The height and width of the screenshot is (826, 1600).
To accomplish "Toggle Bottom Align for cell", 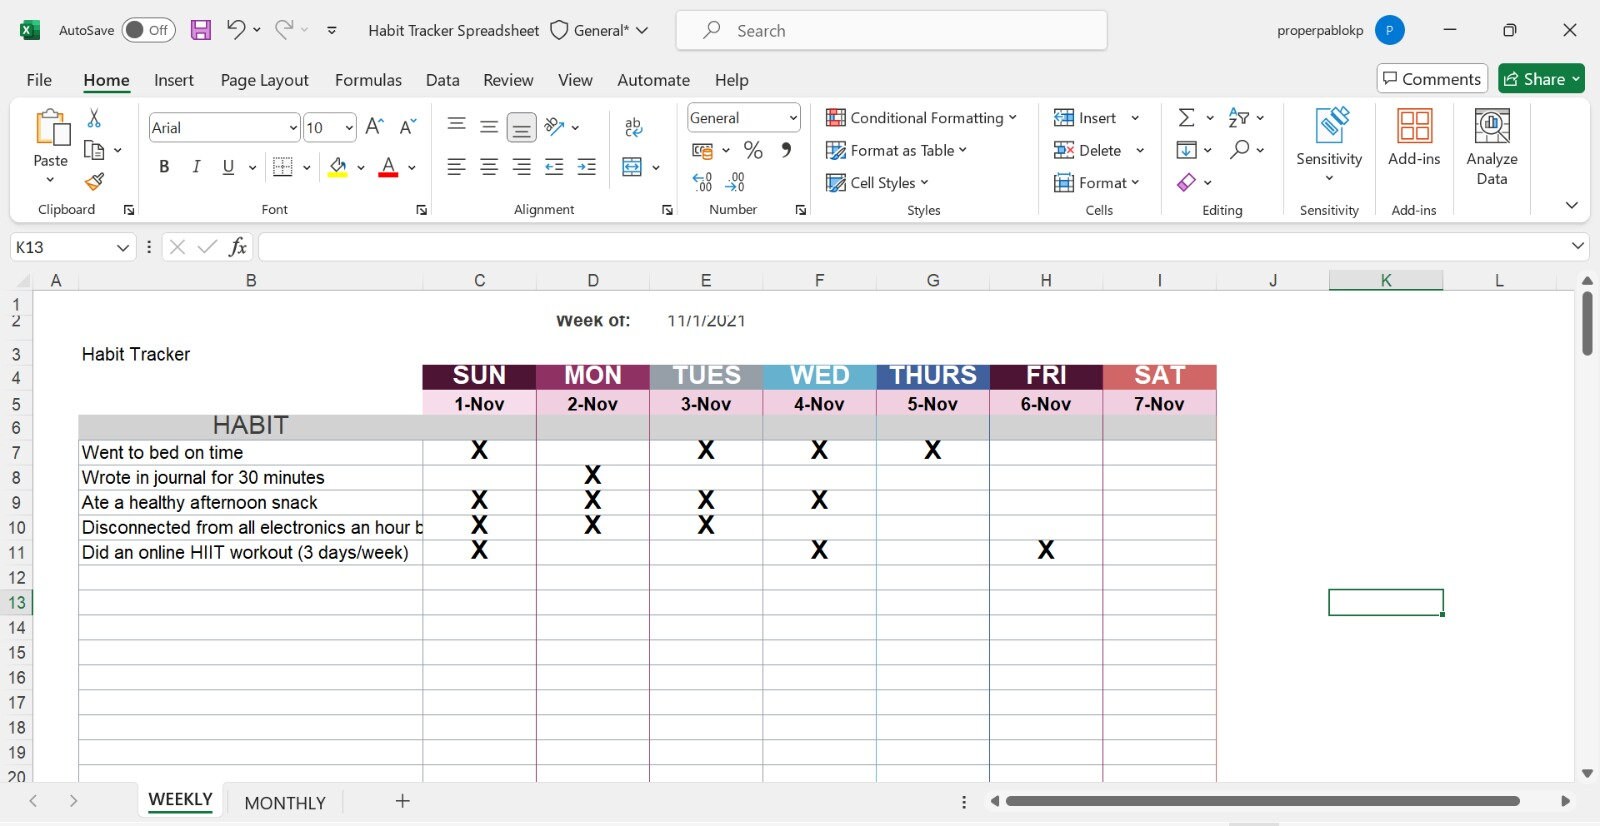I will [521, 127].
